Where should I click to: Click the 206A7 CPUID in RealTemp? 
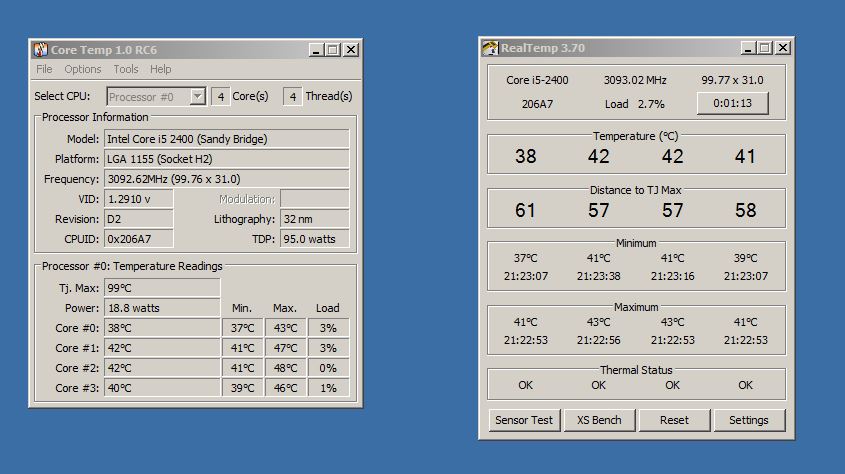[537, 104]
